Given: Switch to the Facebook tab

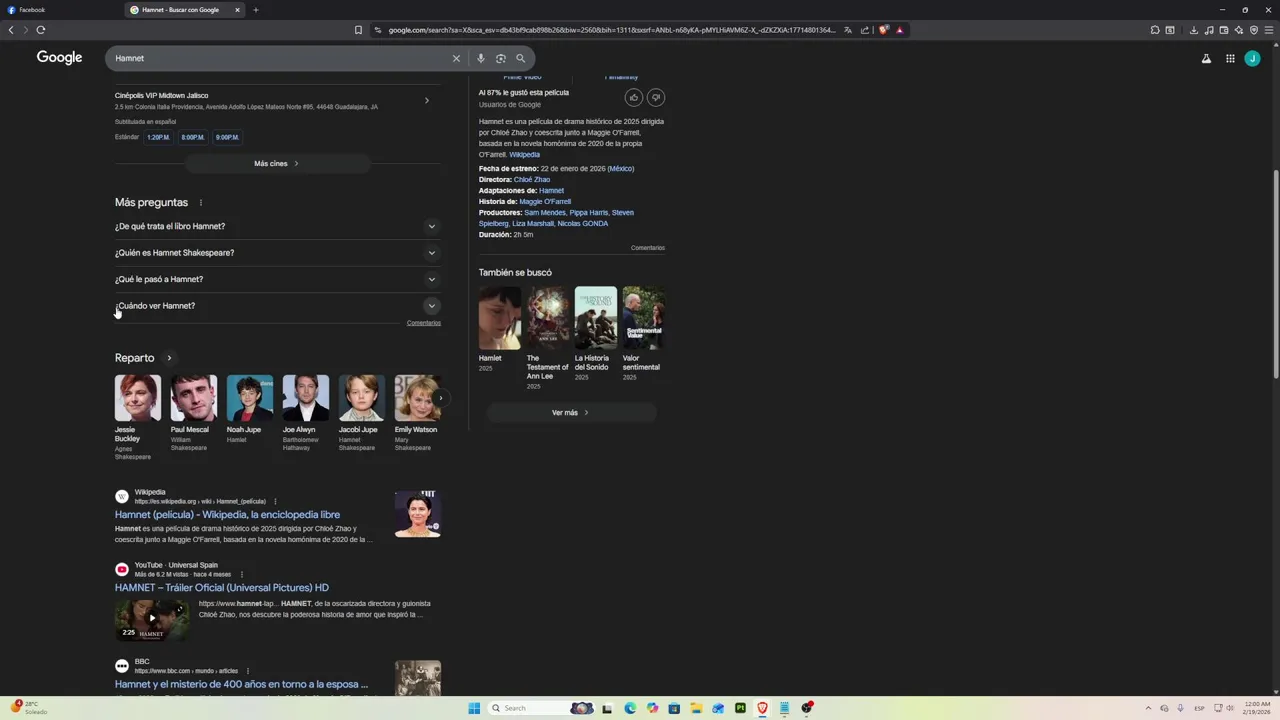Looking at the screenshot, I should [x=60, y=10].
